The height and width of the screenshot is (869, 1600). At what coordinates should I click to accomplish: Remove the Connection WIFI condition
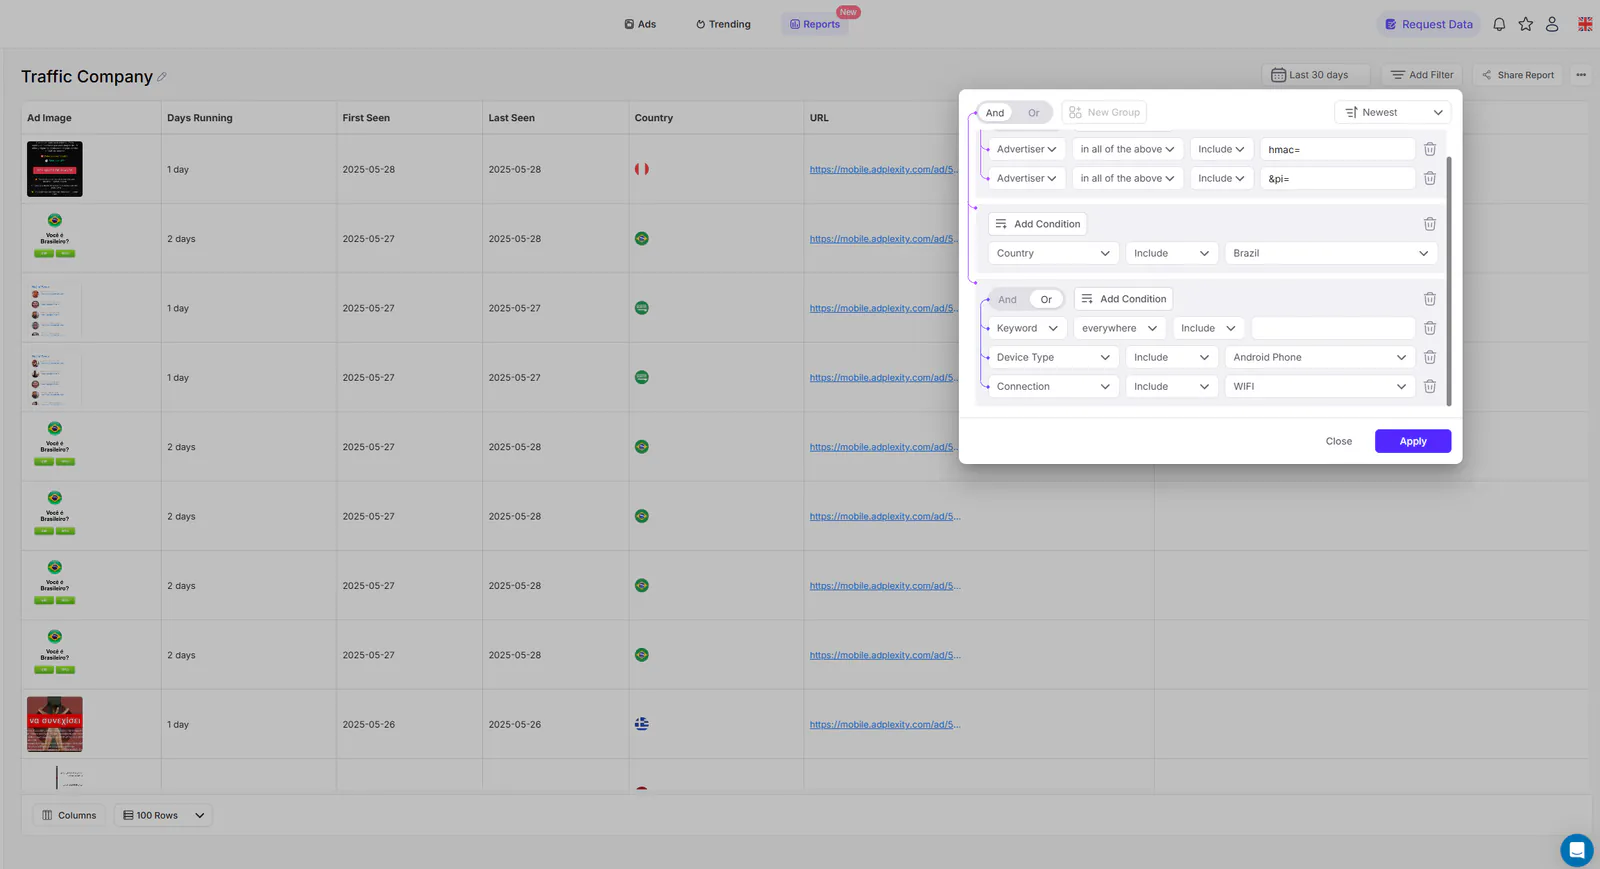coord(1430,386)
